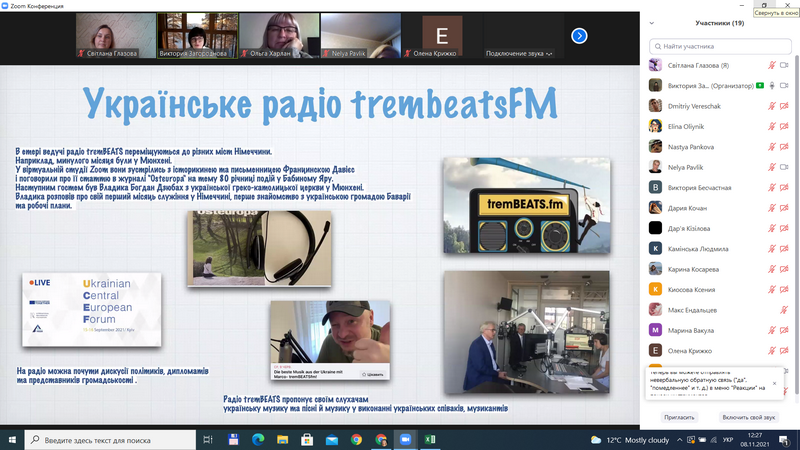Viewport: 800px width, 450px height.
Task: Click the Включить свой звук button
Action: [x=749, y=417]
